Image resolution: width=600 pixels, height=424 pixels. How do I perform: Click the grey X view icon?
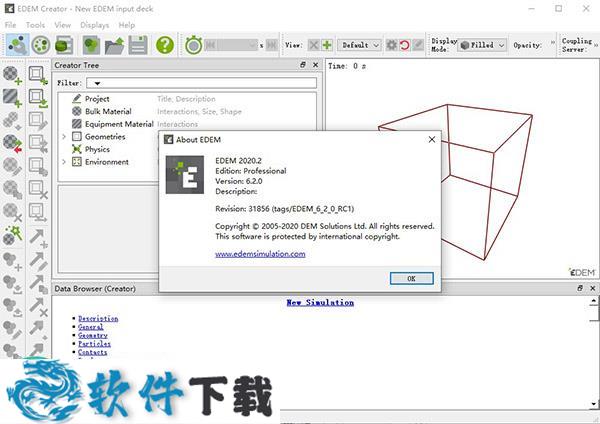[x=314, y=45]
